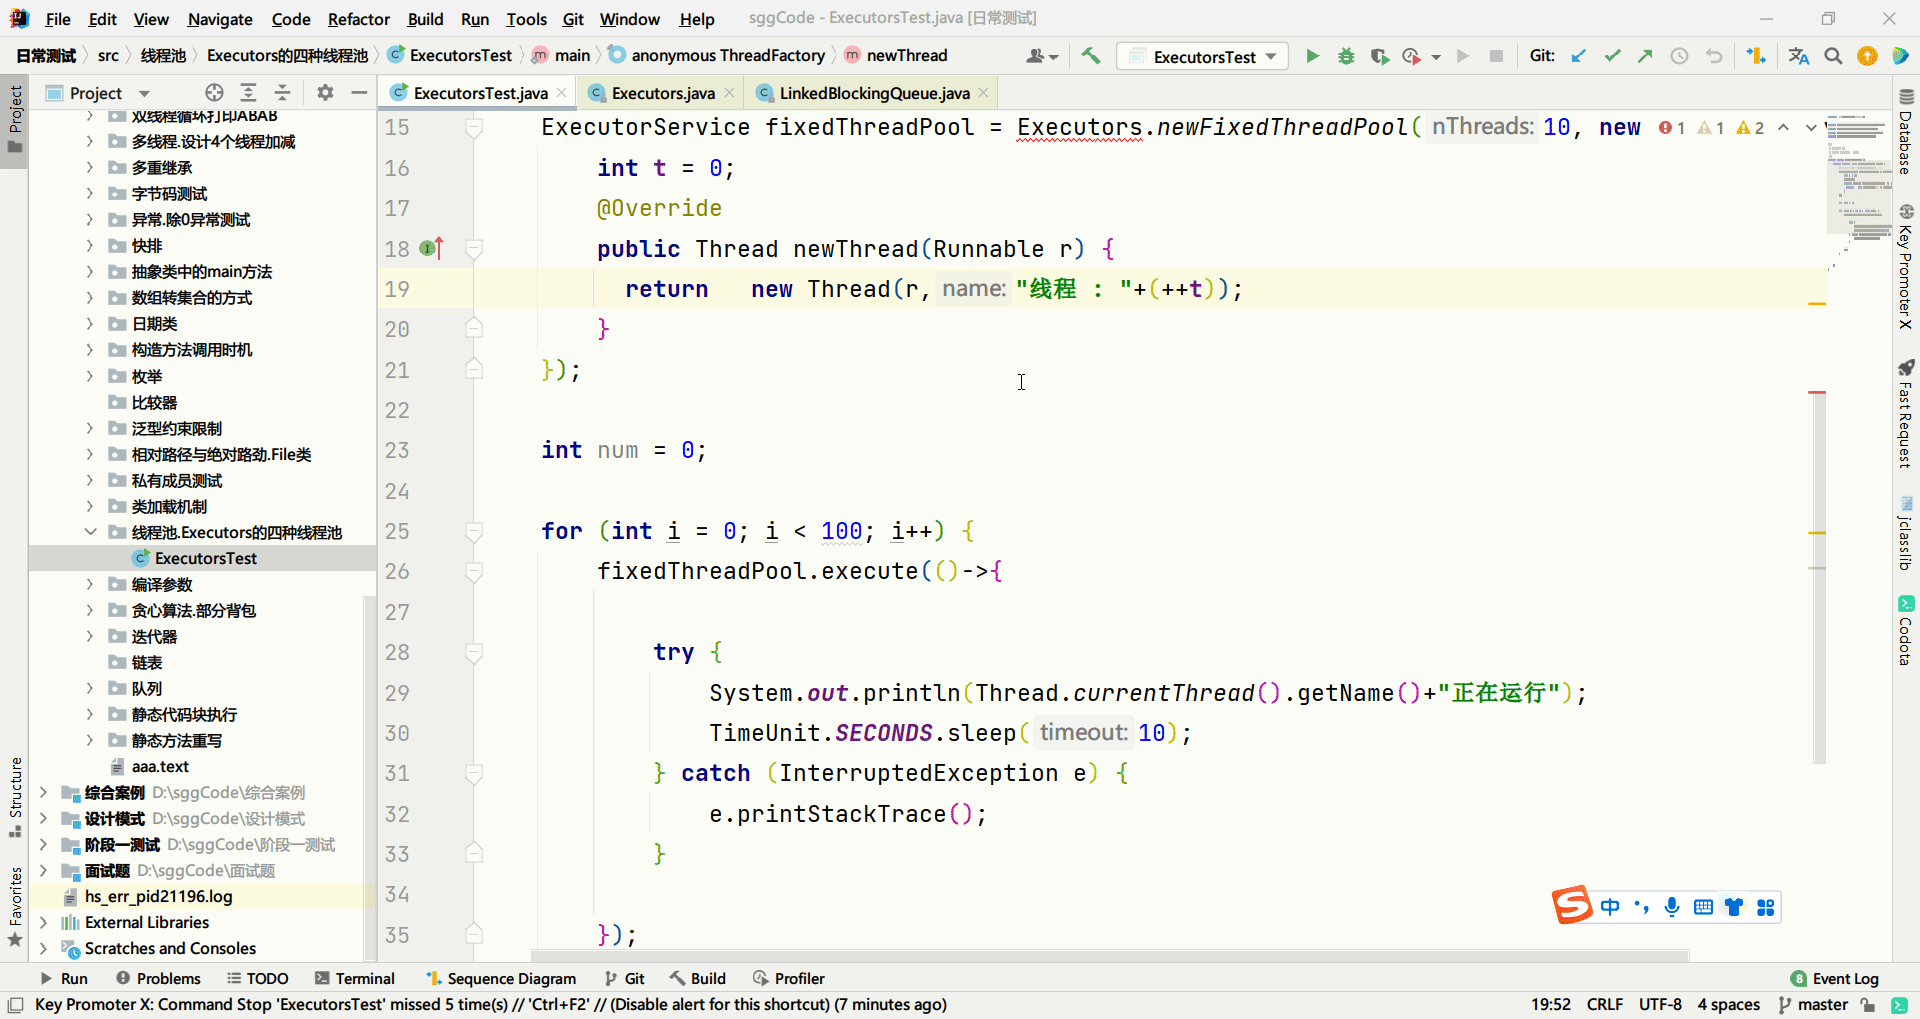Toggle the Favorites tool window
The width and height of the screenshot is (1920, 1019).
(x=15, y=907)
